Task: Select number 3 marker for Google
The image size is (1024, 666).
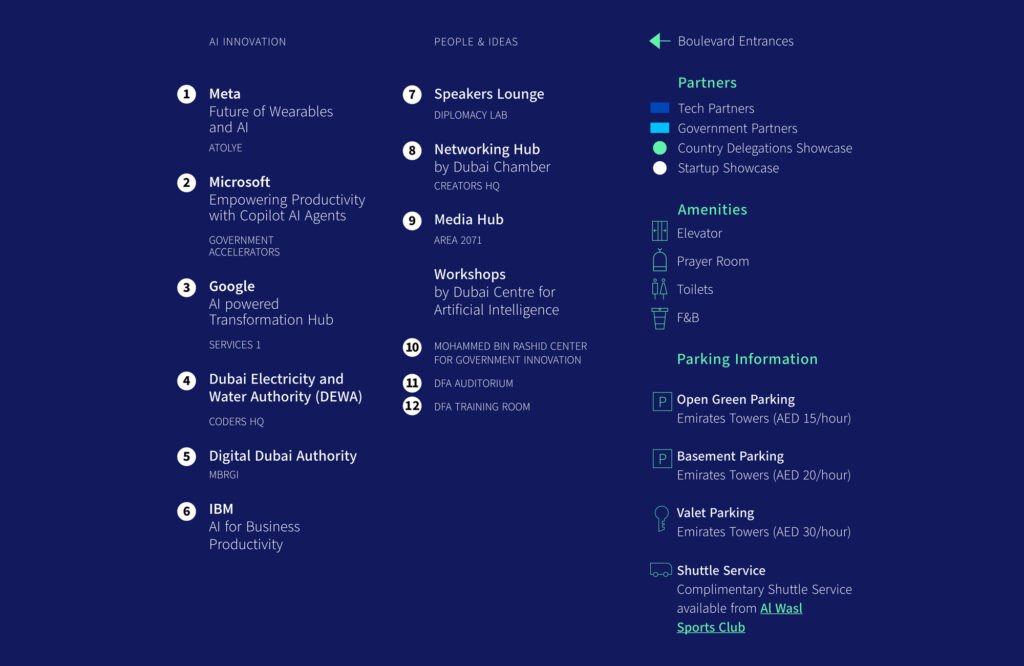Action: click(187, 287)
